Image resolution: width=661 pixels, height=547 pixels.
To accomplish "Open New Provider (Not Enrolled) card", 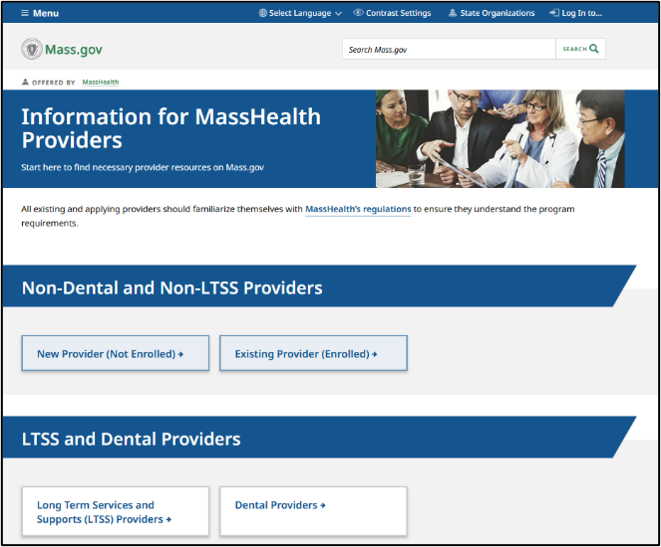I will [x=115, y=353].
